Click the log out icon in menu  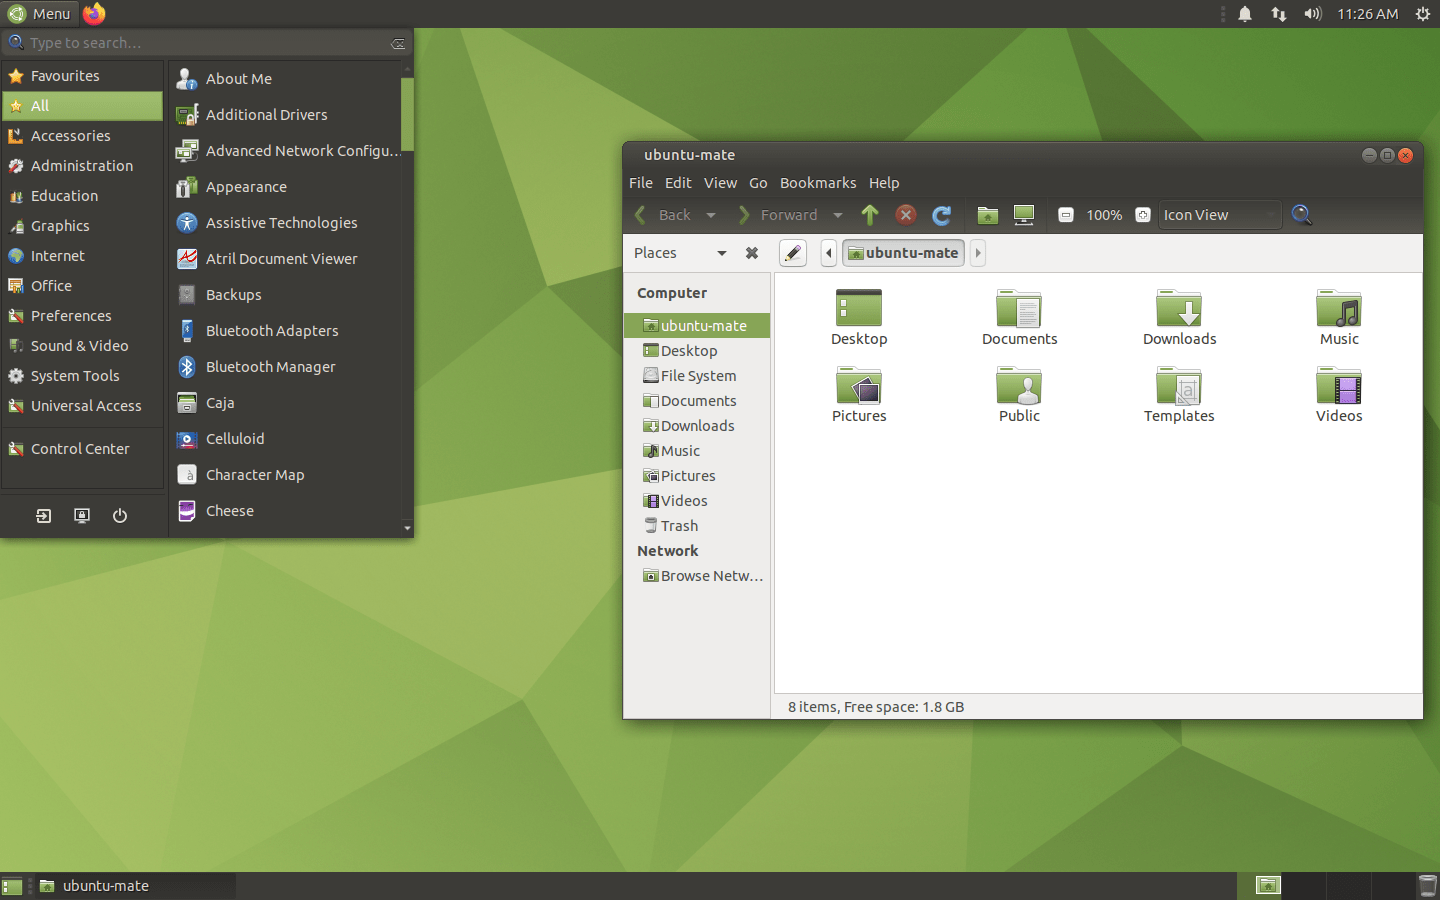[x=43, y=516]
